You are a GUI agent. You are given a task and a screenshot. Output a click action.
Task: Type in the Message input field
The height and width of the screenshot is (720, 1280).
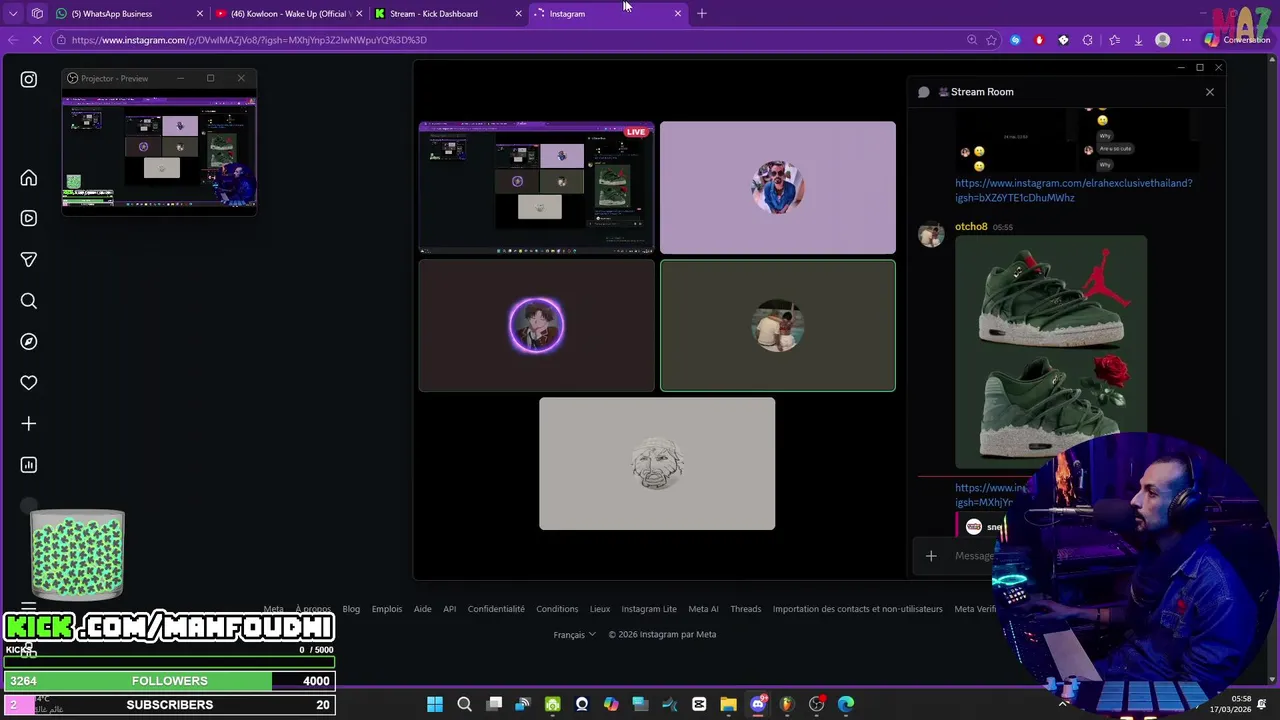pyautogui.click(x=975, y=556)
